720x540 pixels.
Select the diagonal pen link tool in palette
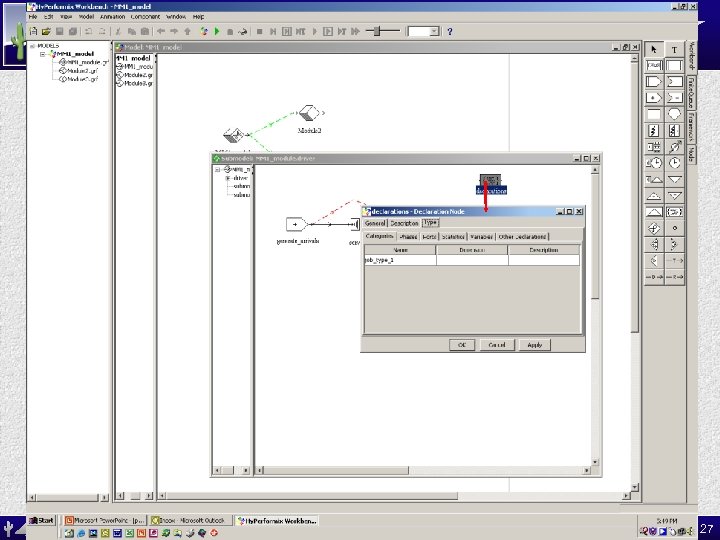[674, 147]
